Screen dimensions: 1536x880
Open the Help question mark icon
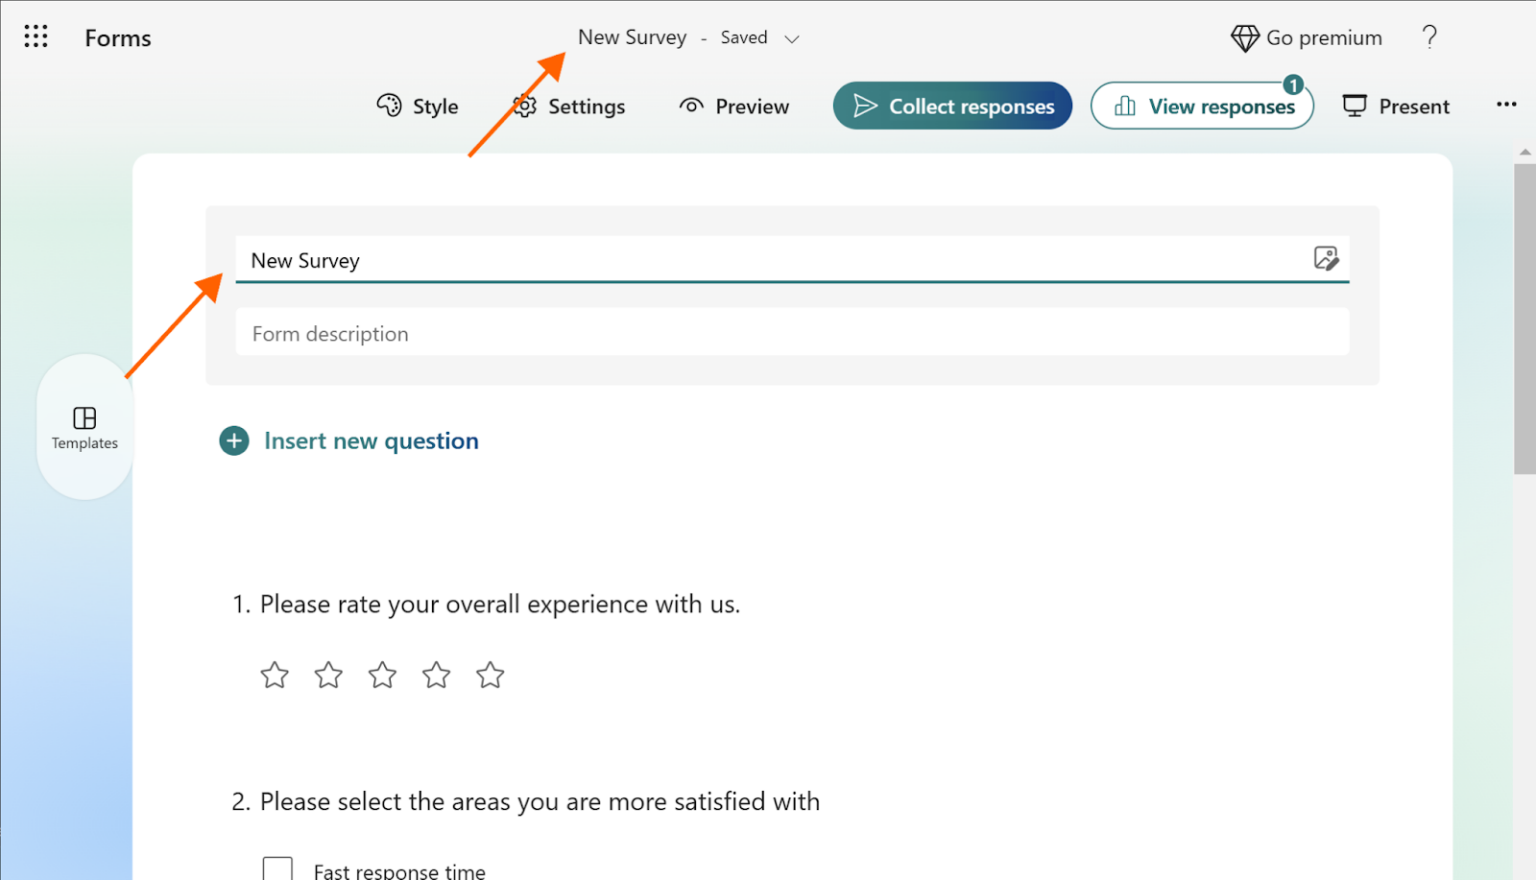point(1429,36)
